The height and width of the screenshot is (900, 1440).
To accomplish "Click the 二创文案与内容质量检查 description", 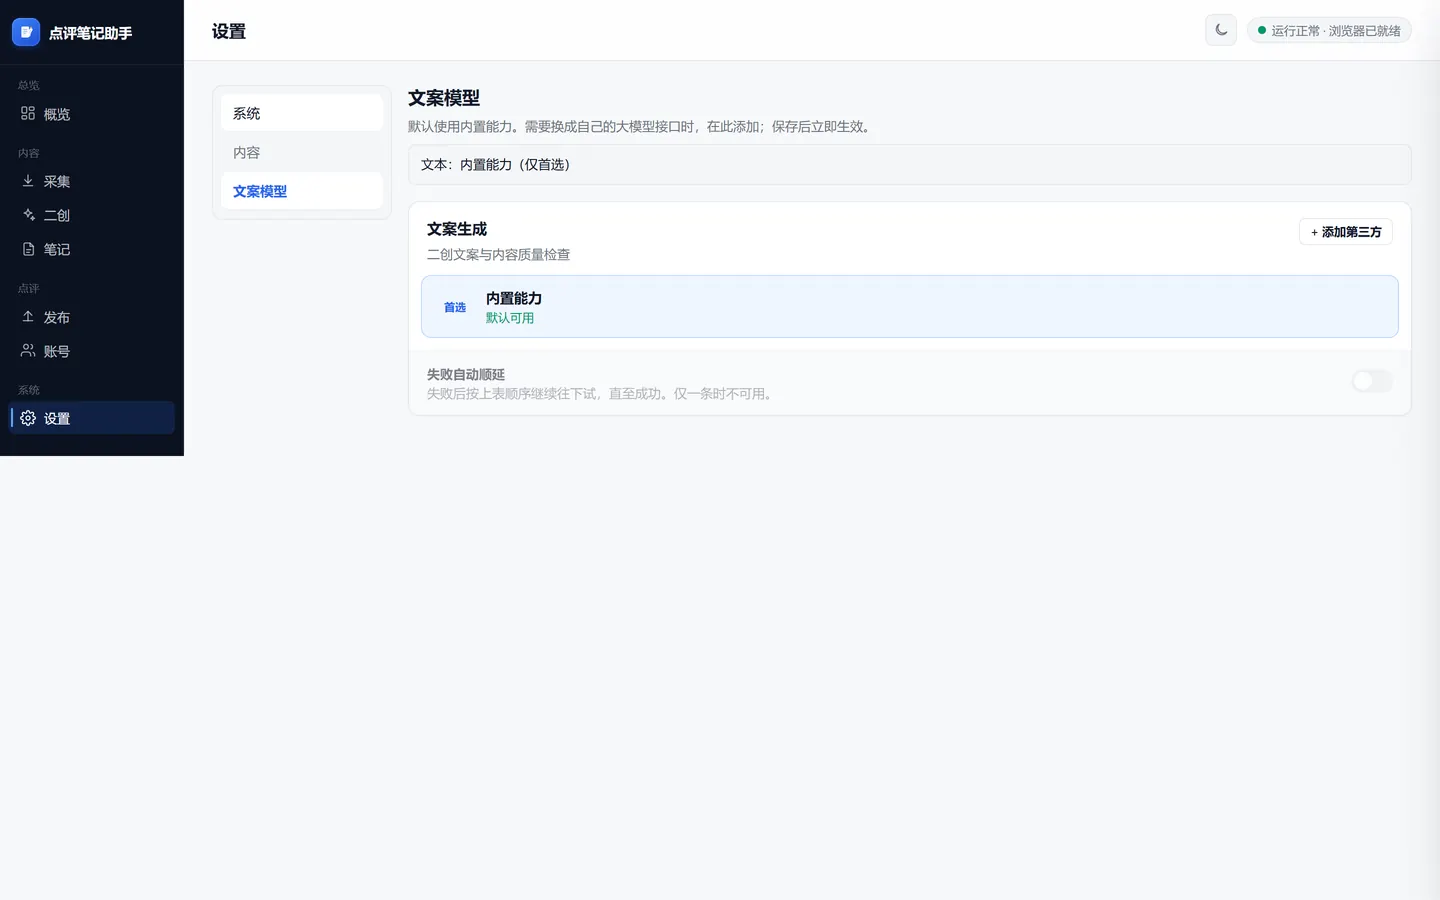I will [x=499, y=255].
